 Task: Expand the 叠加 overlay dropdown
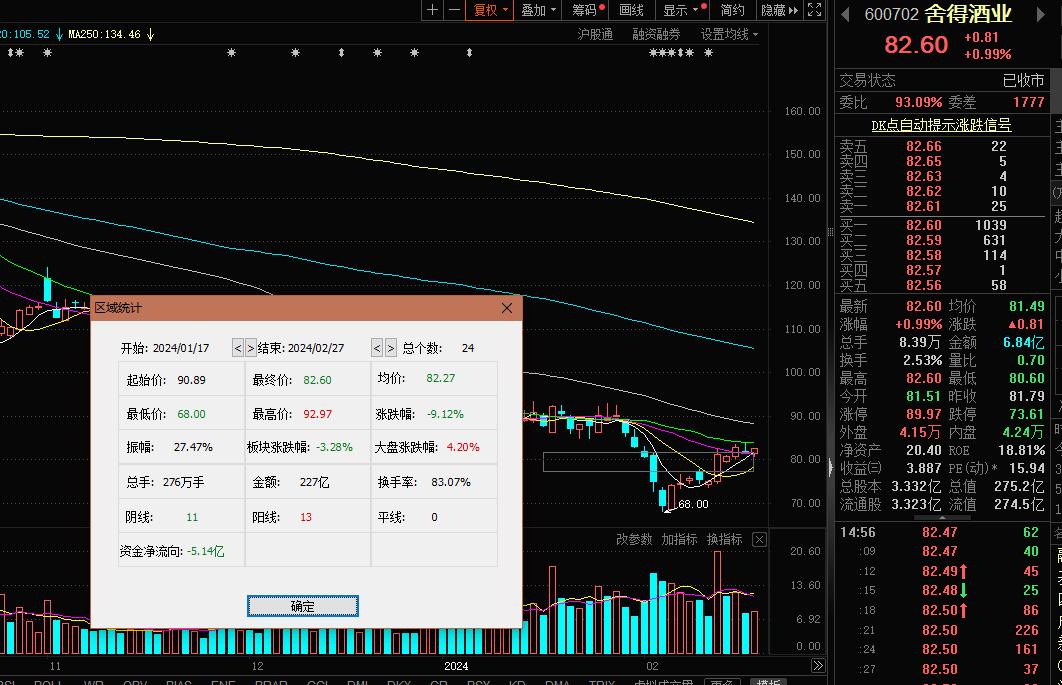(x=539, y=10)
